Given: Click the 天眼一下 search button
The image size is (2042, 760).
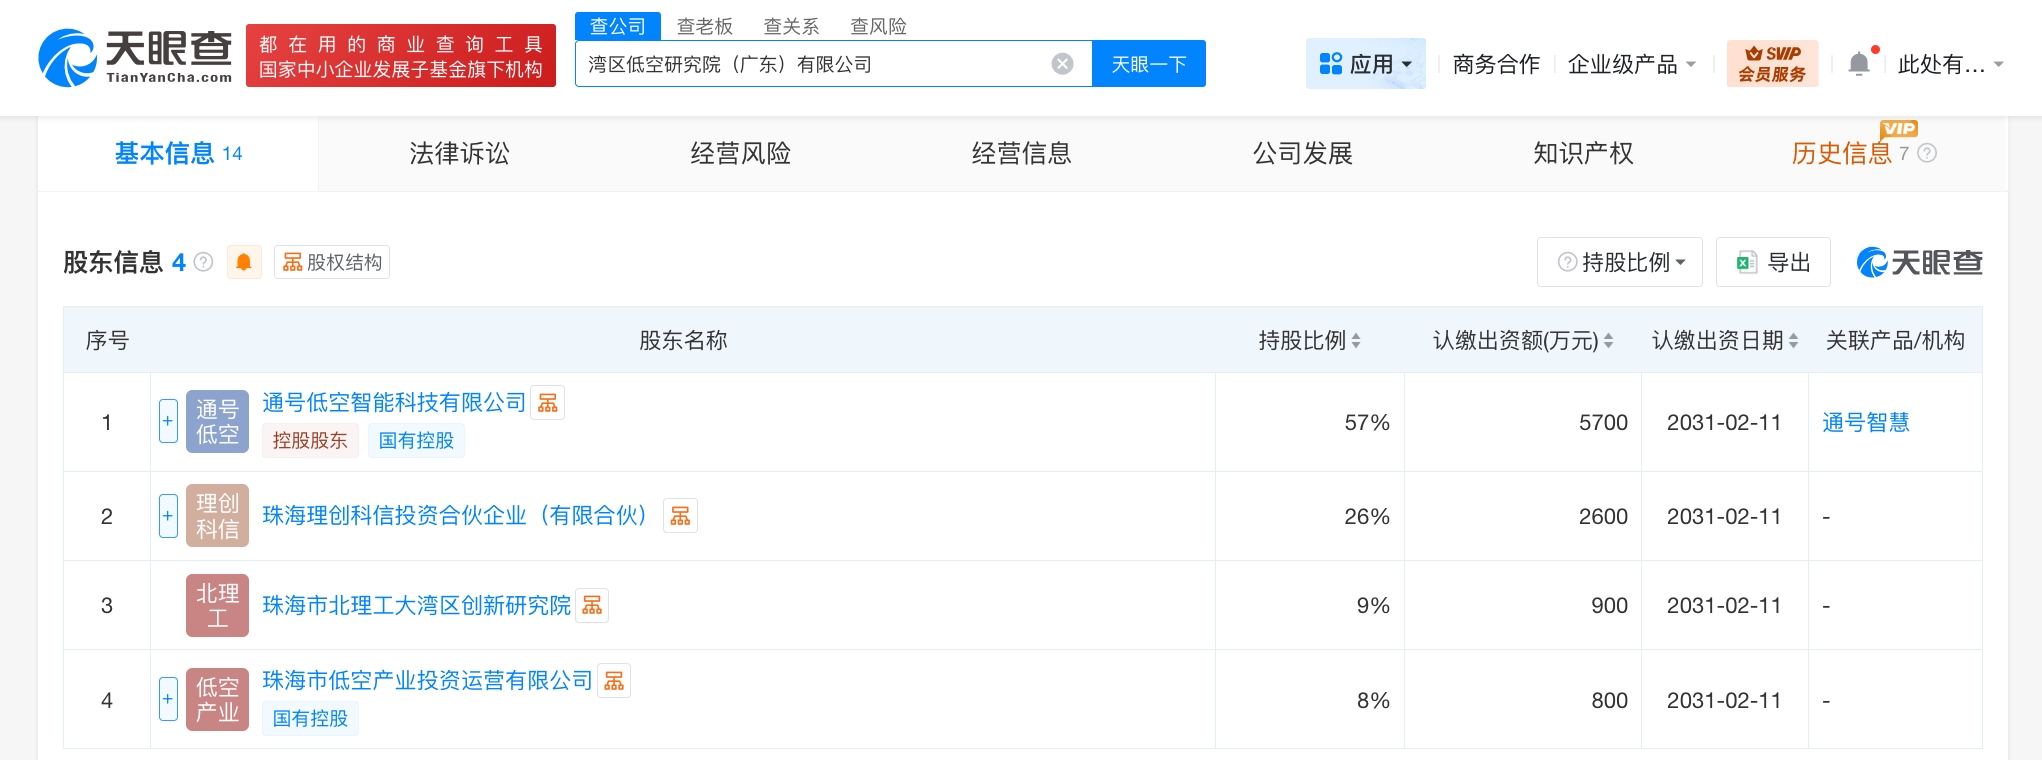Looking at the screenshot, I should click(x=1148, y=64).
